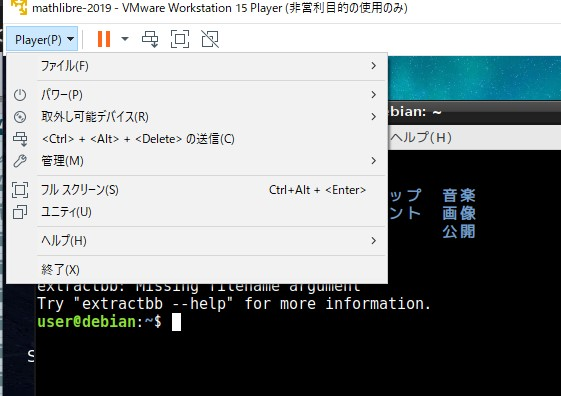Click the disc icon beside 取外し可能デバイス(R)

pos(20,117)
